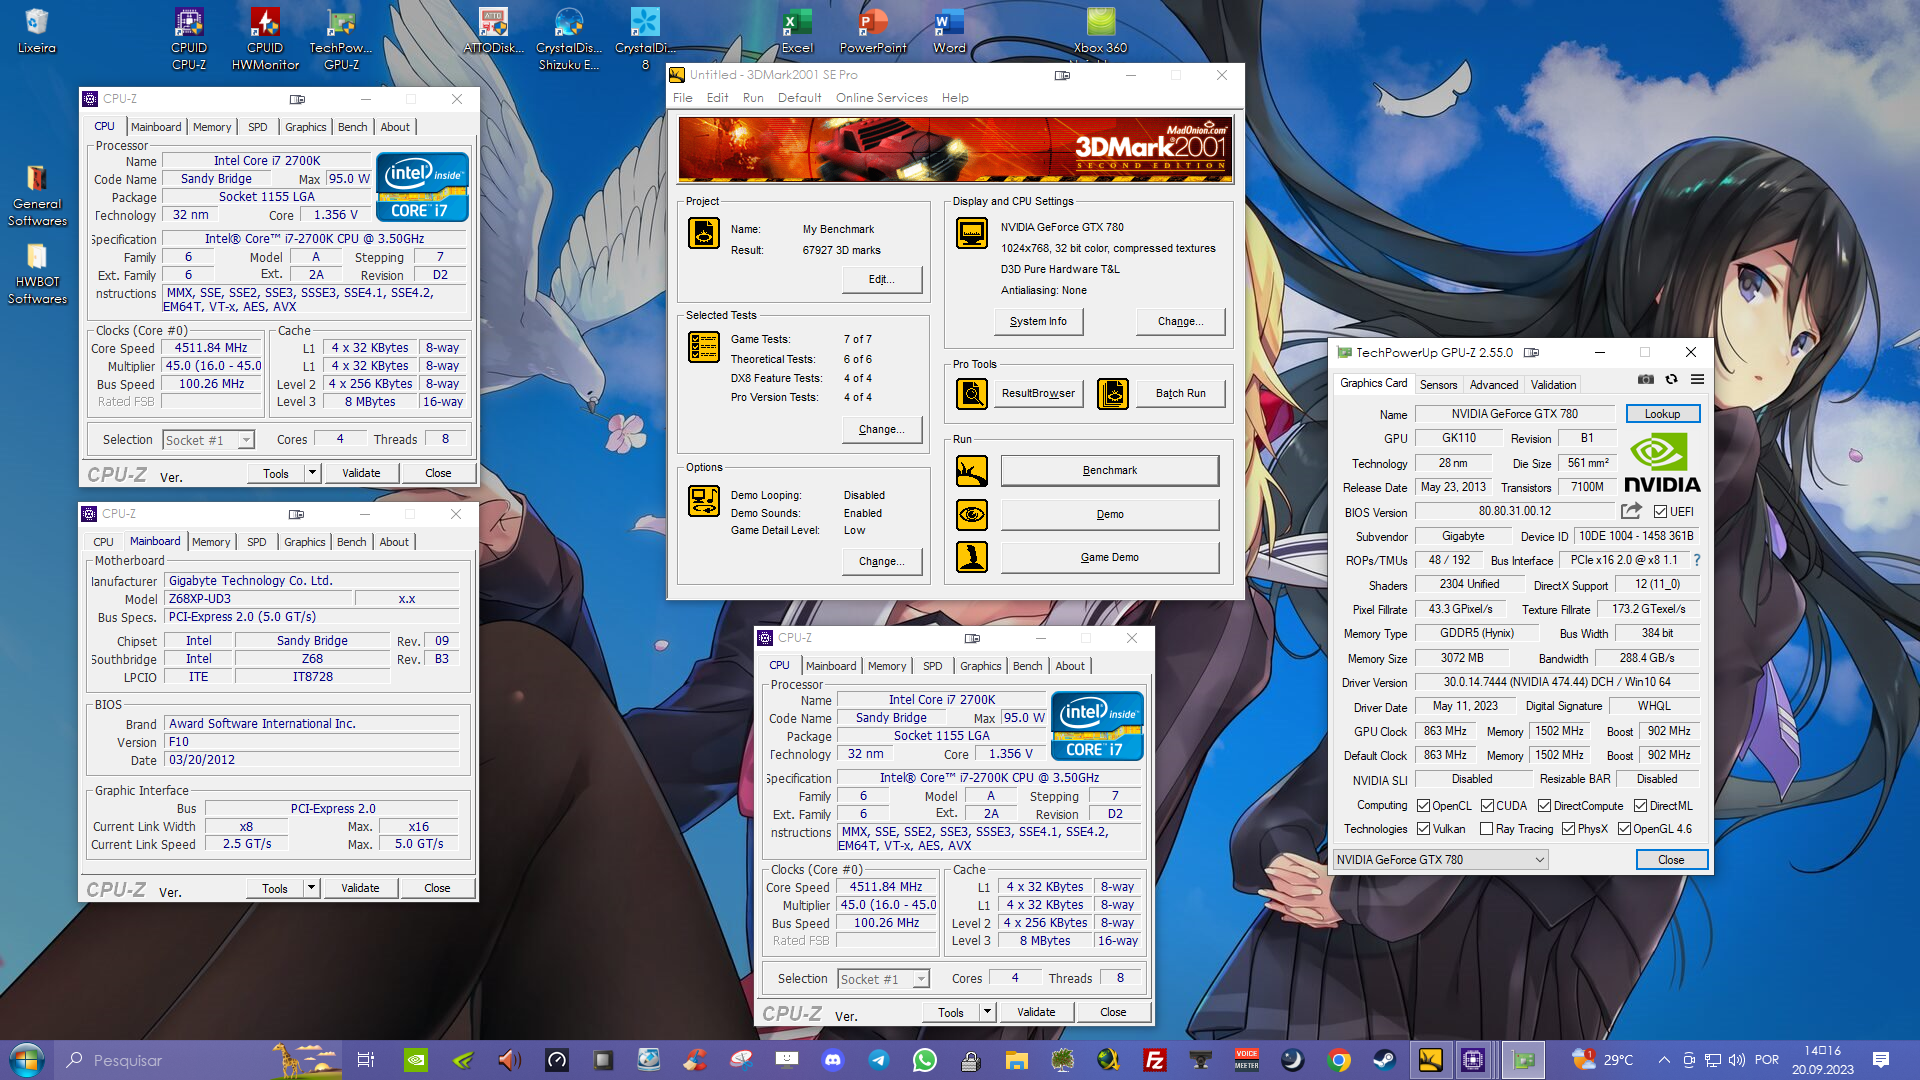
Task: Click Demo eye icon in 3DMark Run section
Action: pos(971,515)
